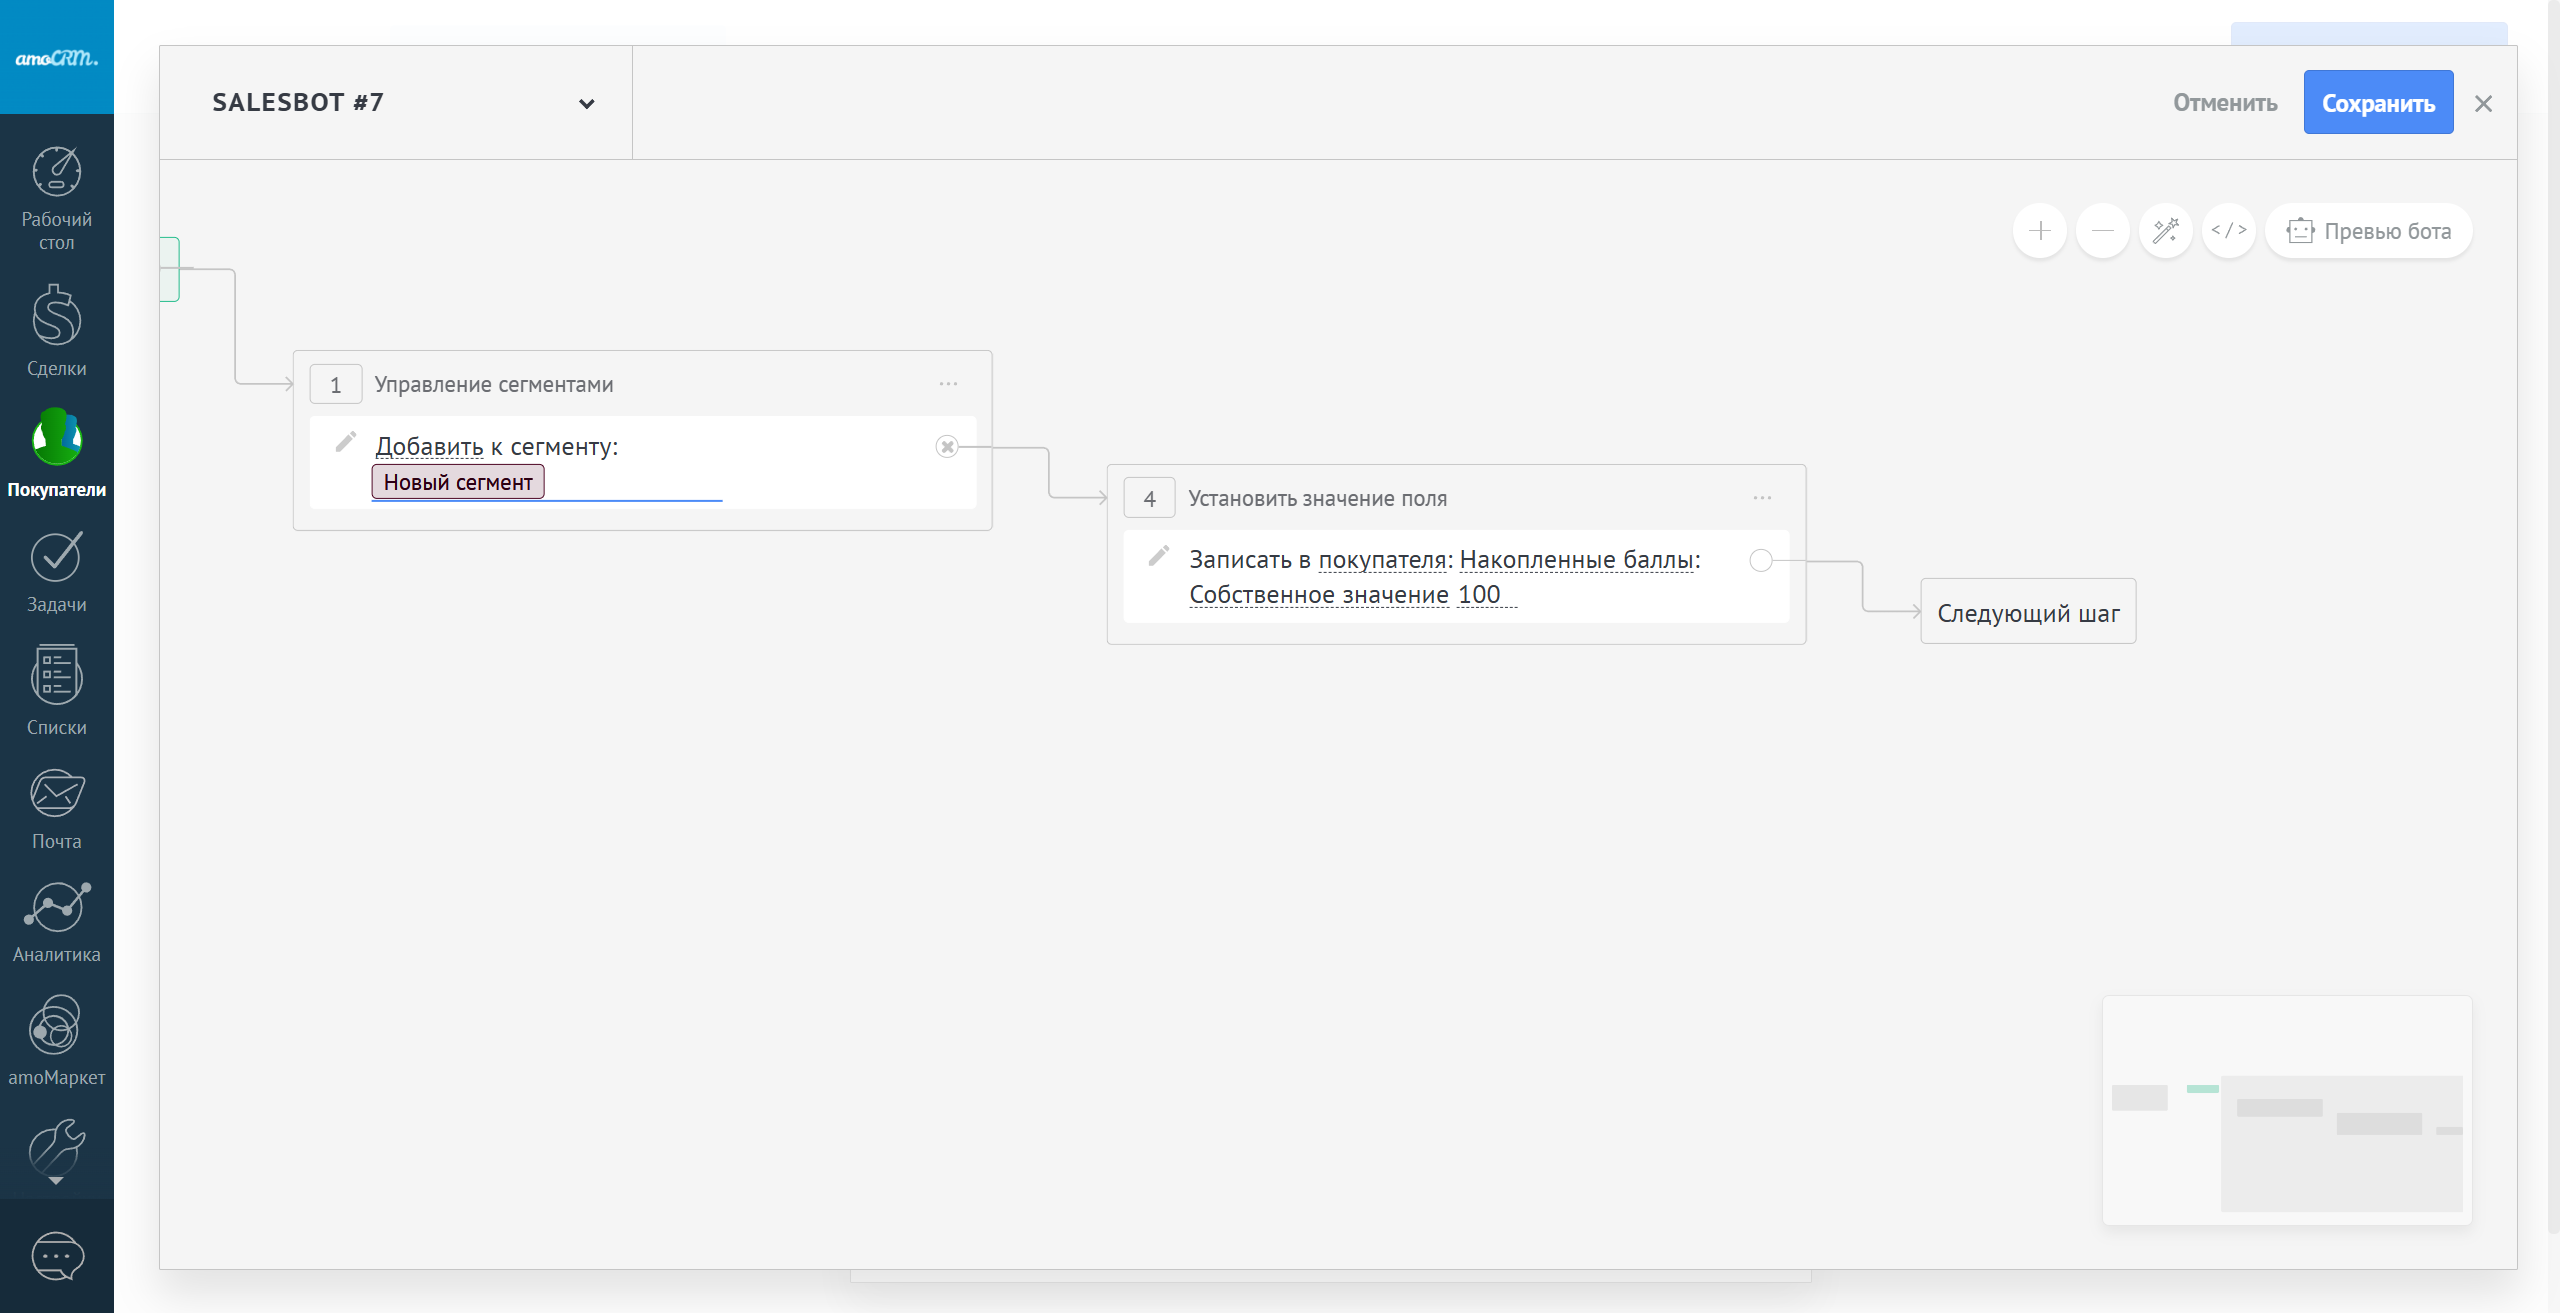Go to Списки in the sidebar
The height and width of the screenshot is (1313, 2560).
[56, 690]
